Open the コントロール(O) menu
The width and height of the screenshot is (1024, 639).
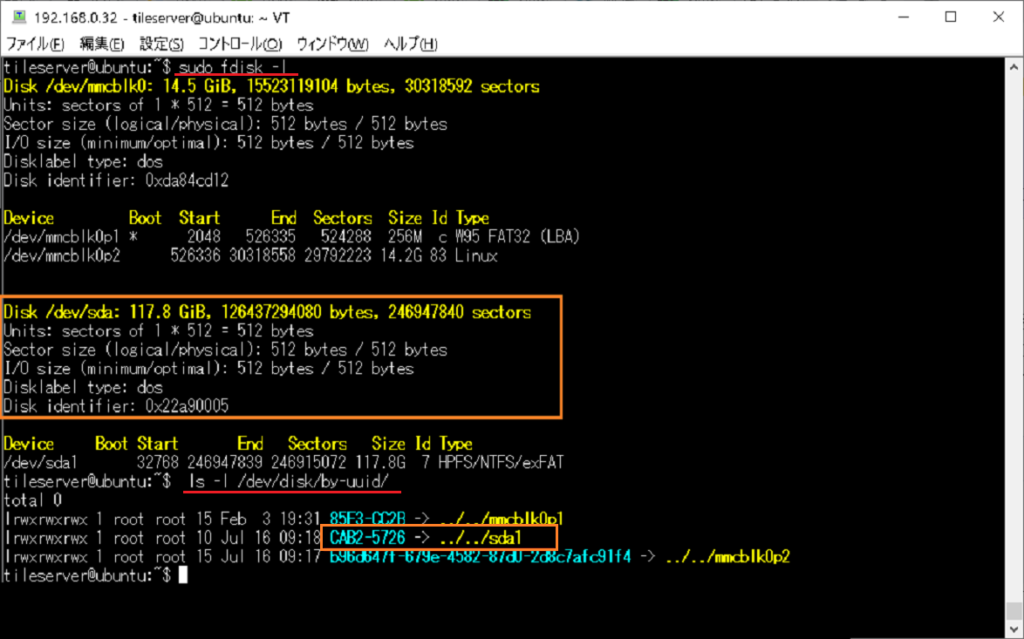pyautogui.click(x=240, y=44)
